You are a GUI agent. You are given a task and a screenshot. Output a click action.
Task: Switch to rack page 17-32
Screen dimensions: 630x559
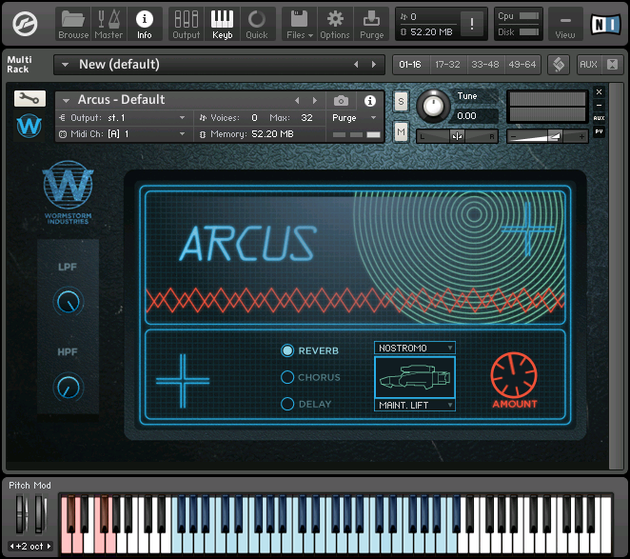click(448, 64)
